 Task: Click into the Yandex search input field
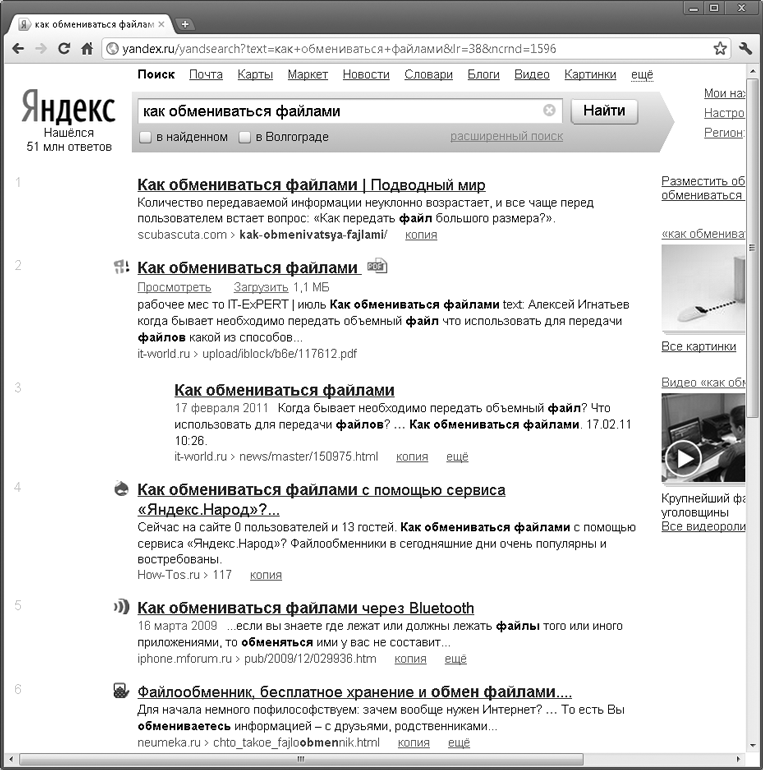click(x=341, y=111)
